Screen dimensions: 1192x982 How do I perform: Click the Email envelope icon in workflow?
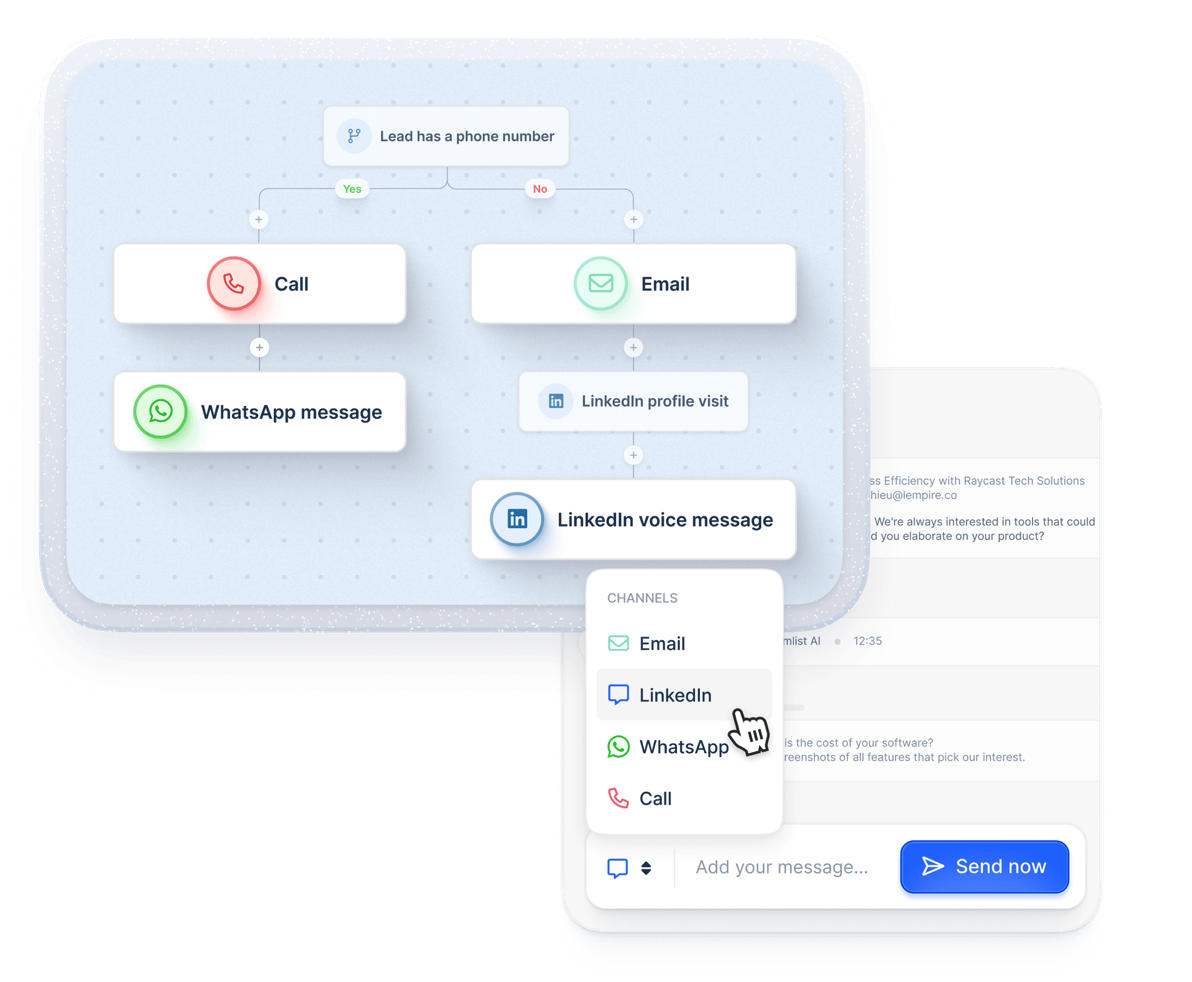[601, 284]
